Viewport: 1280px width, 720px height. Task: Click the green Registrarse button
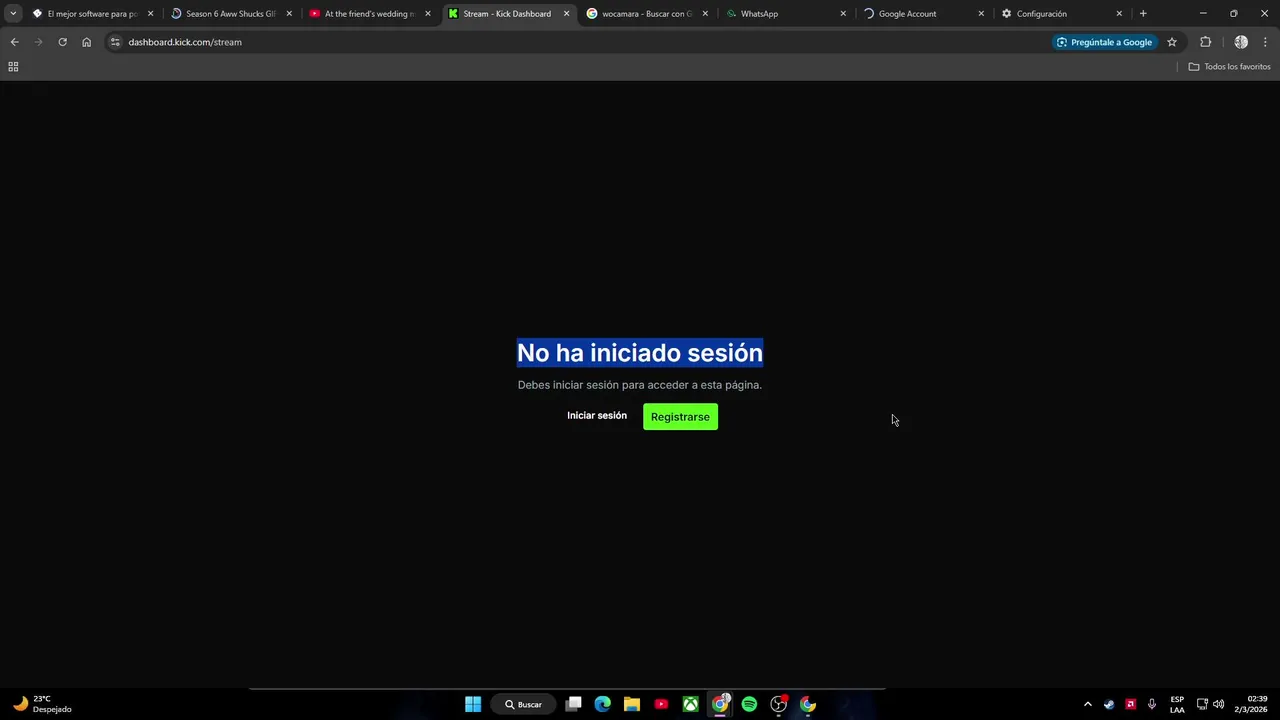[680, 417]
